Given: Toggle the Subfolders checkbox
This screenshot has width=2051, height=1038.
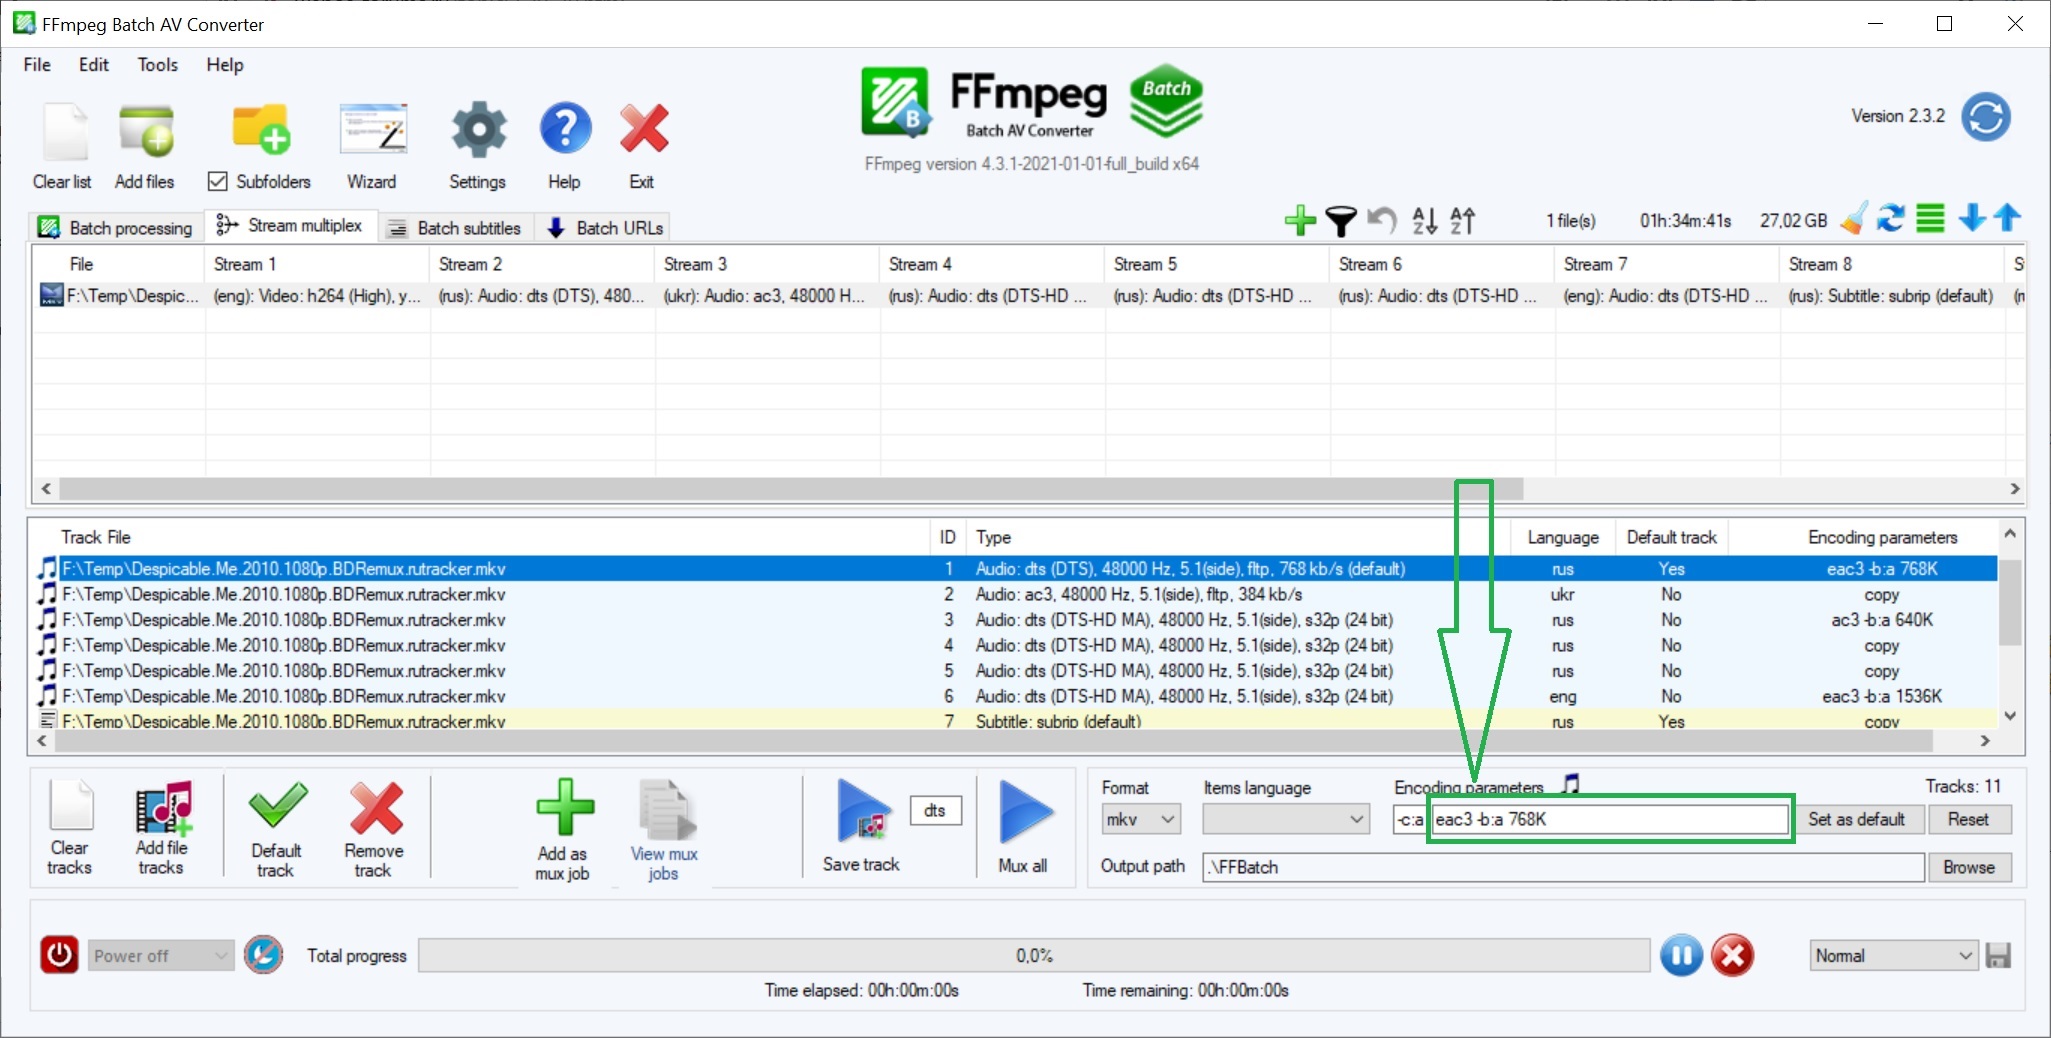Looking at the screenshot, I should pyautogui.click(x=218, y=181).
